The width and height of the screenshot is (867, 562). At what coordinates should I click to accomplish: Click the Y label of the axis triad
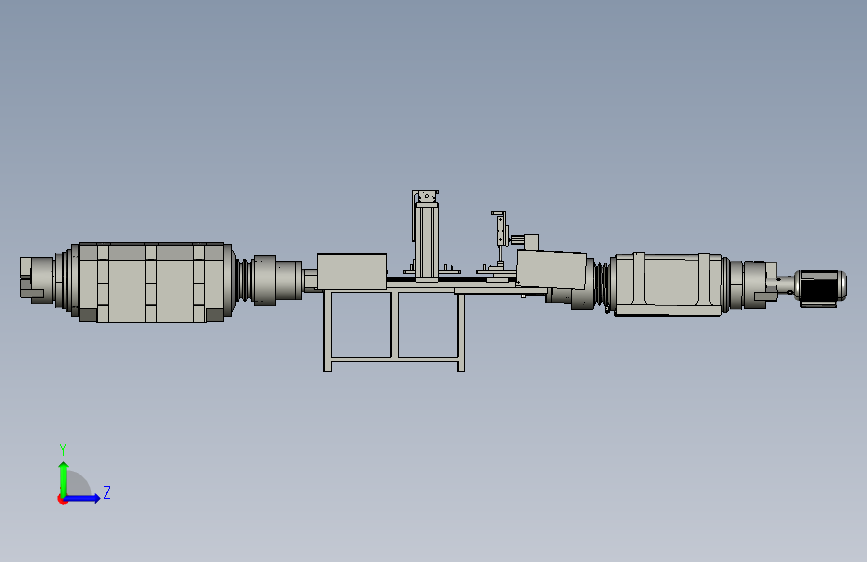pyautogui.click(x=63, y=449)
